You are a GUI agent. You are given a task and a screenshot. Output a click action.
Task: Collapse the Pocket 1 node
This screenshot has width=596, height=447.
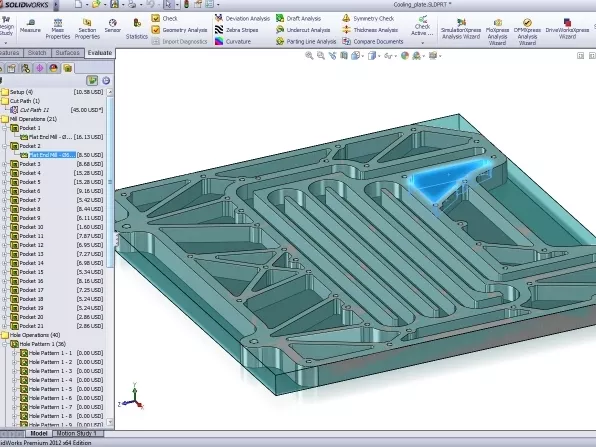(x=5, y=128)
